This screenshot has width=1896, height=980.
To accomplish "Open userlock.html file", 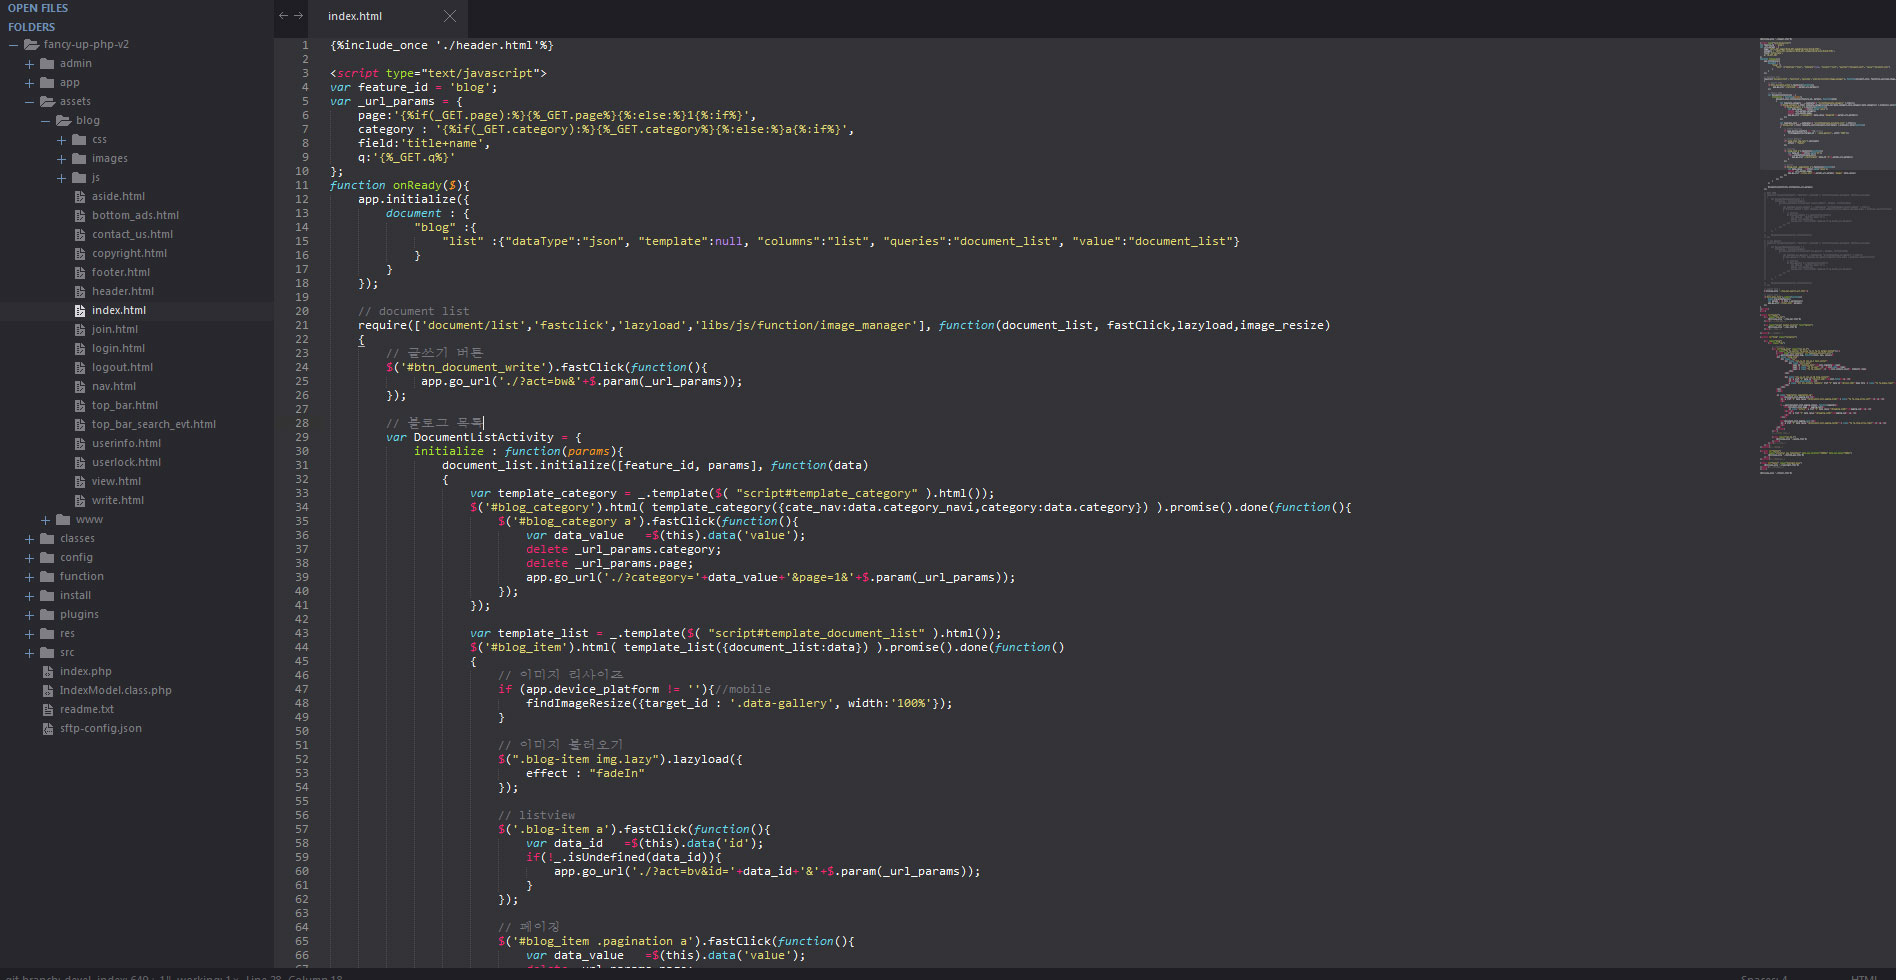I will click(126, 462).
